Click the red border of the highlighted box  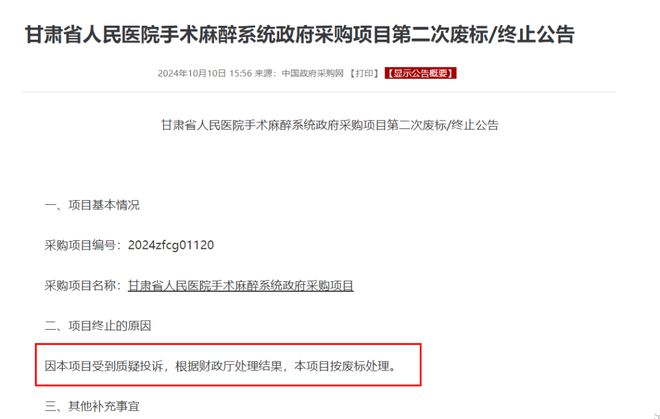tap(228, 344)
